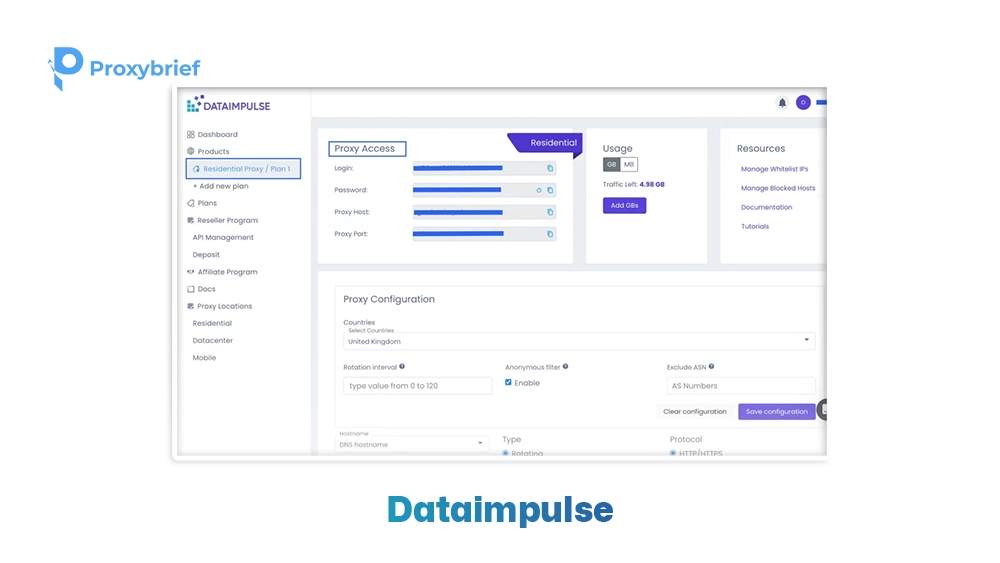Click the Traffic Left 4.98 GB text
1000x563 pixels.
pos(633,184)
